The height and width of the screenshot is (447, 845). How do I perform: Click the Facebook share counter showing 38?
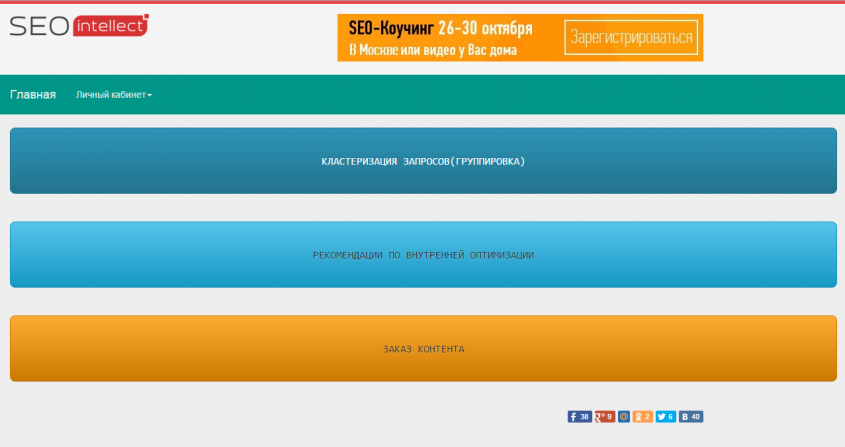tap(585, 416)
